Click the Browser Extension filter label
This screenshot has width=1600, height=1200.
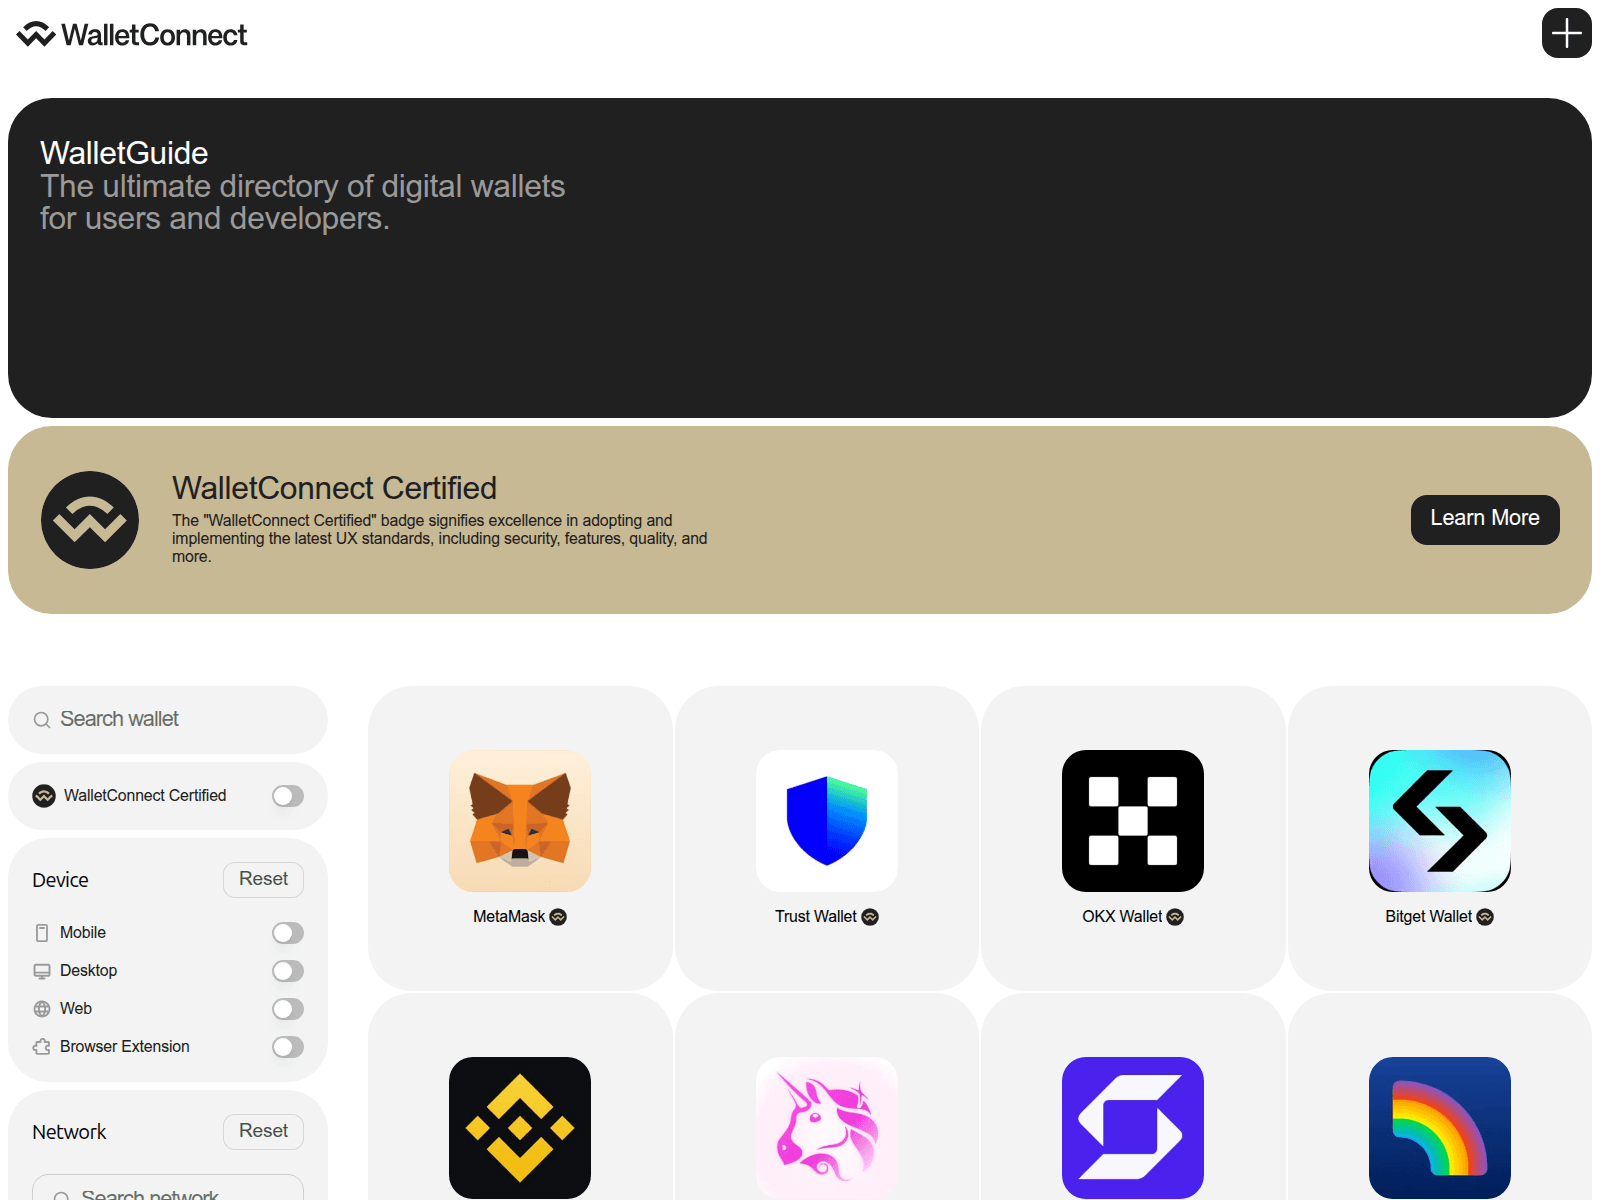pos(125,1047)
